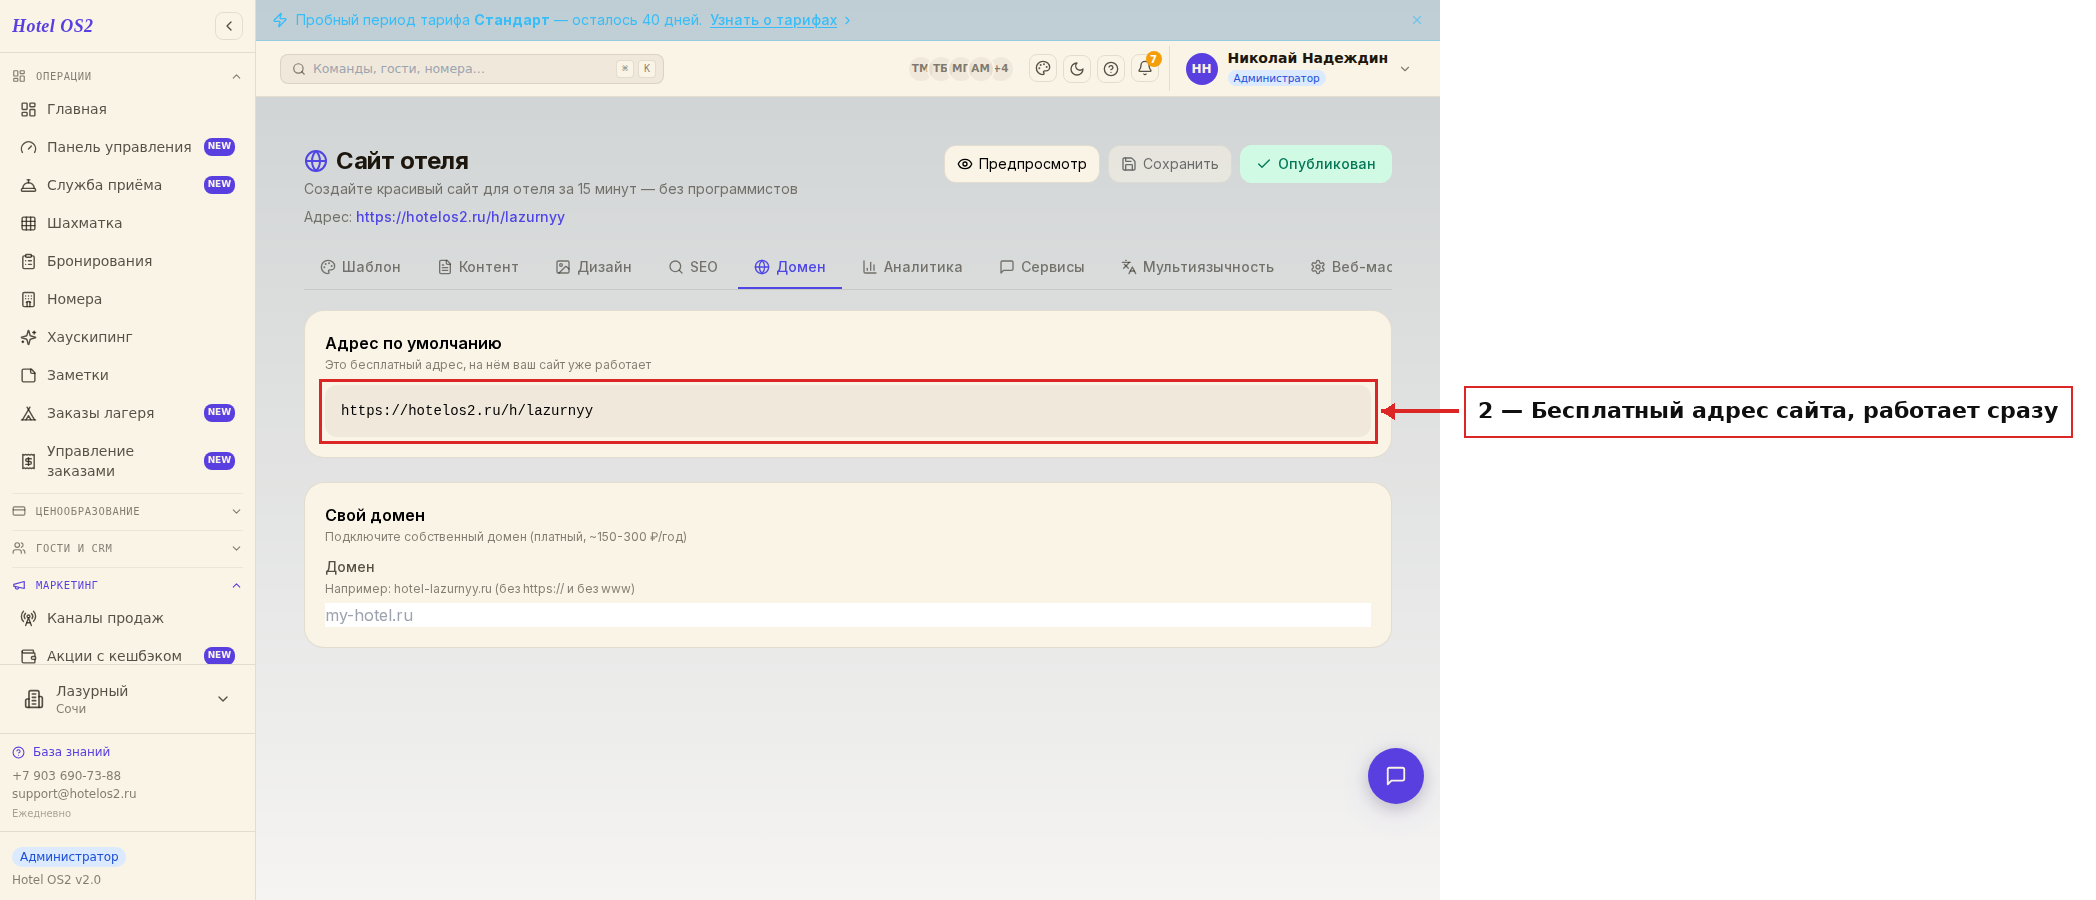2096x900 pixels.
Task: Open Шахматка grid view
Action: 127,223
